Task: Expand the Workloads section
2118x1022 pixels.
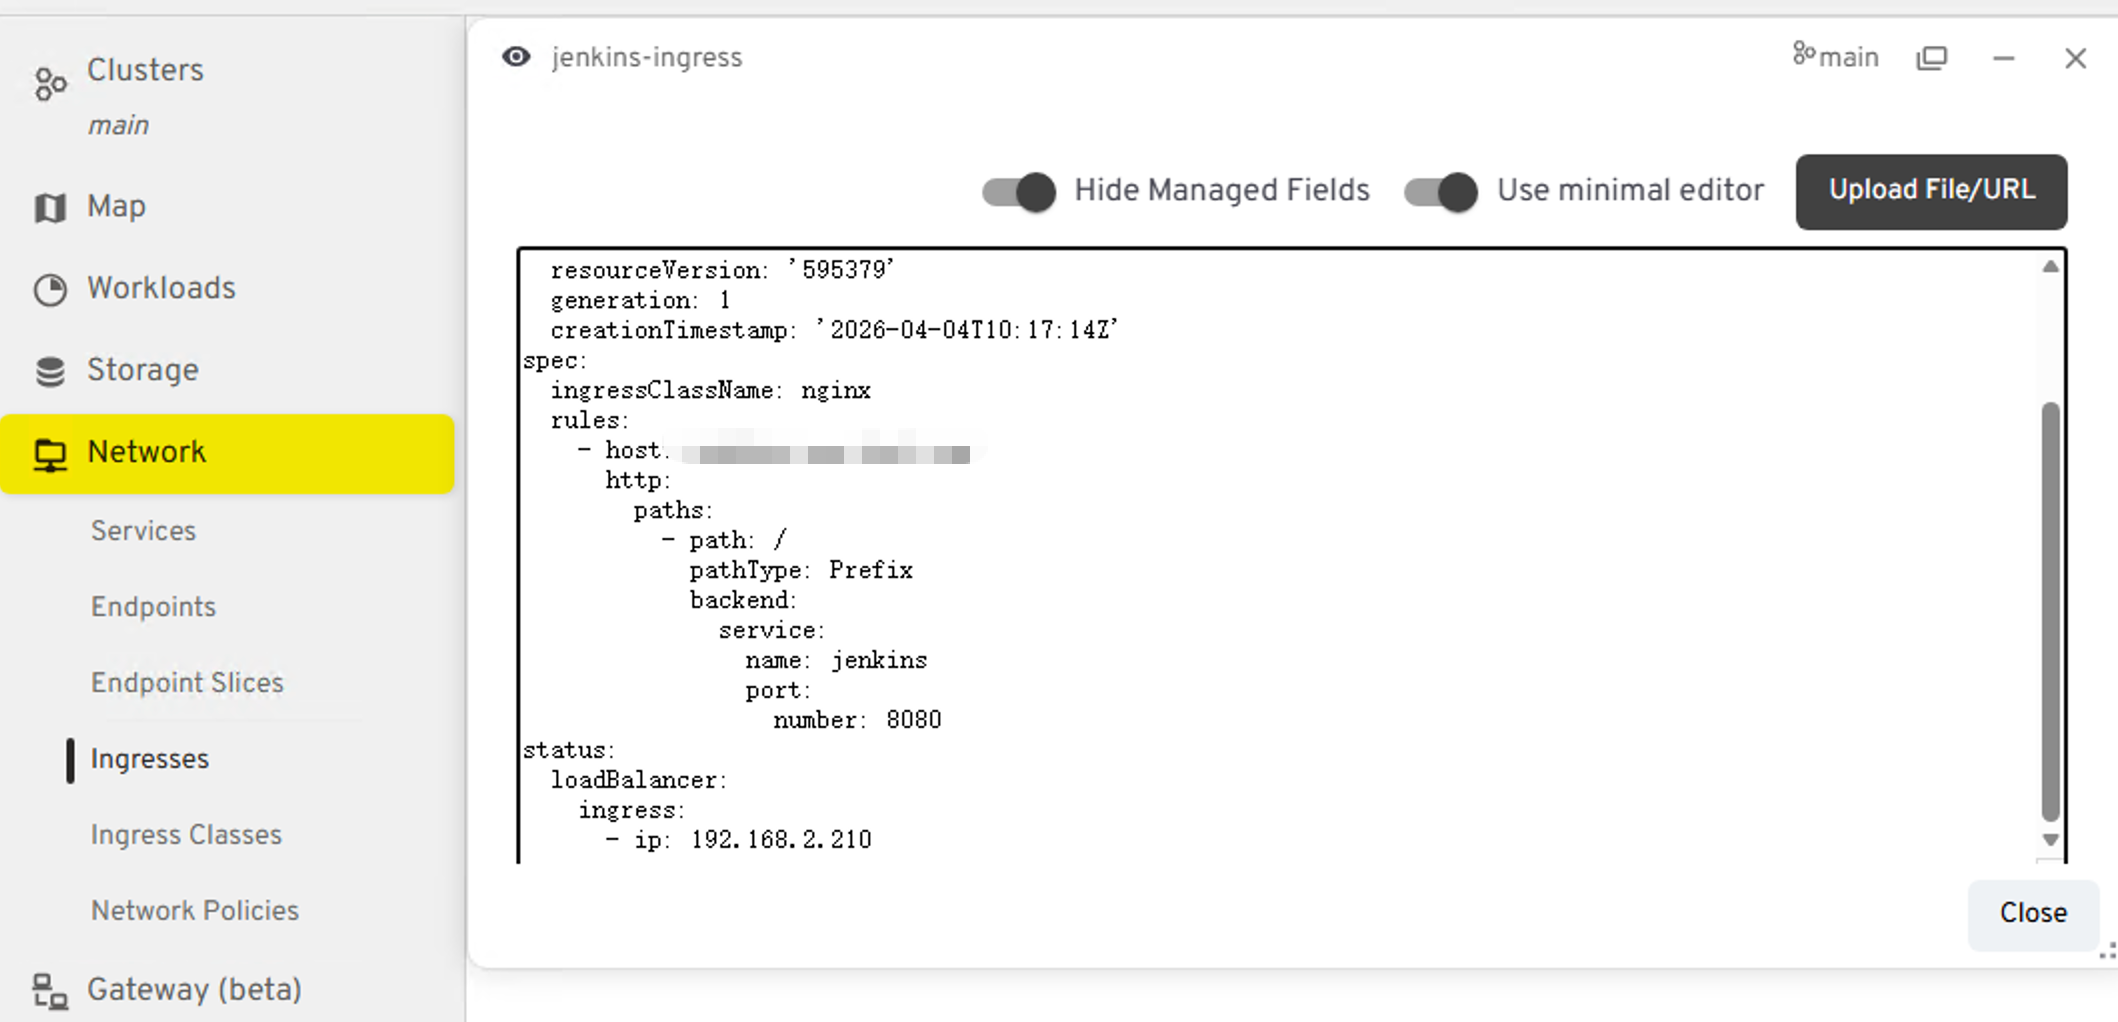Action: point(161,289)
